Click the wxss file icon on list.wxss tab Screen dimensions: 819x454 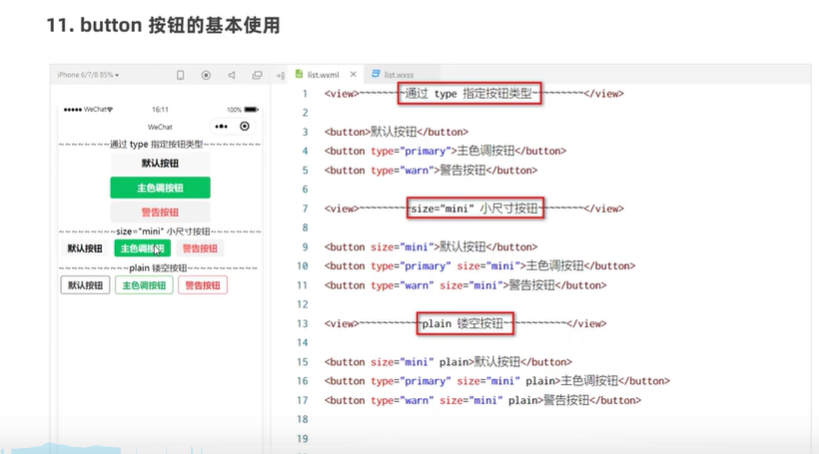pyautogui.click(x=376, y=74)
